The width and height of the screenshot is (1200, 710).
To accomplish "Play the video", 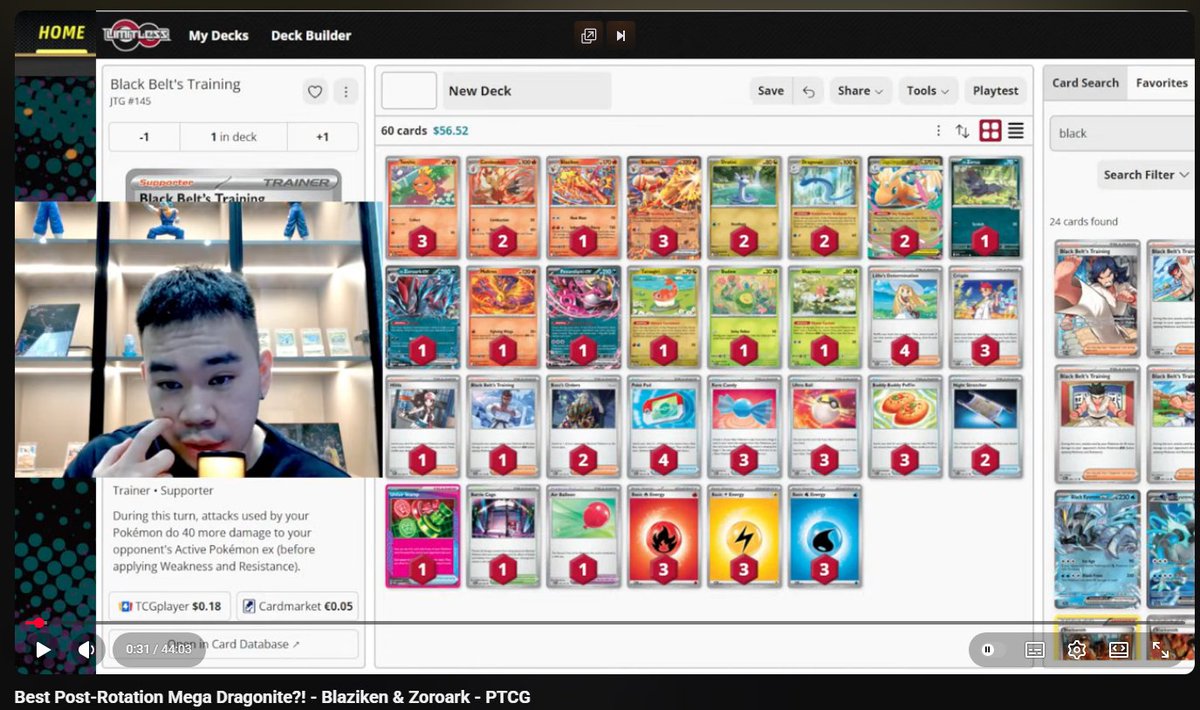I will 43,650.
